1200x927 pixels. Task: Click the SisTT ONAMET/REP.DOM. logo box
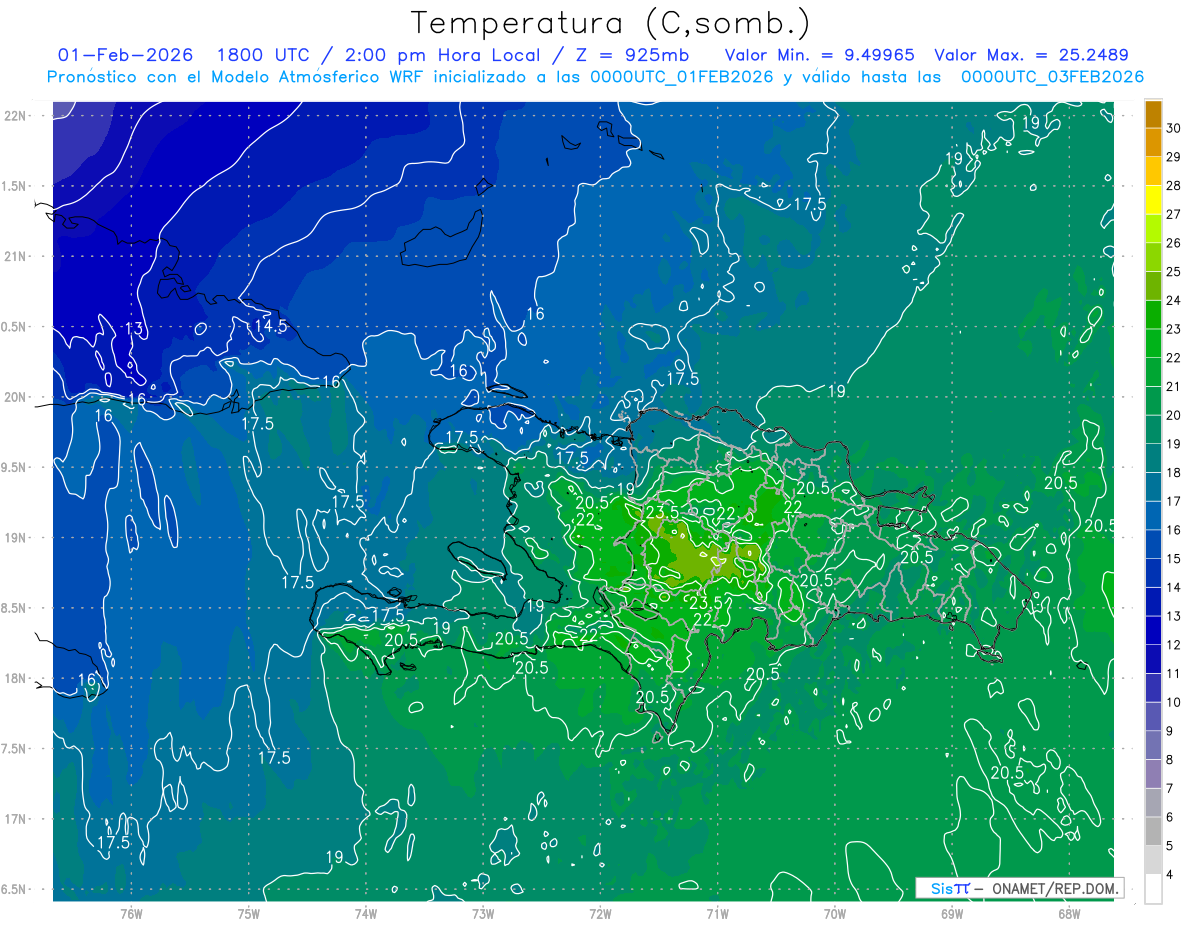(x=1019, y=888)
